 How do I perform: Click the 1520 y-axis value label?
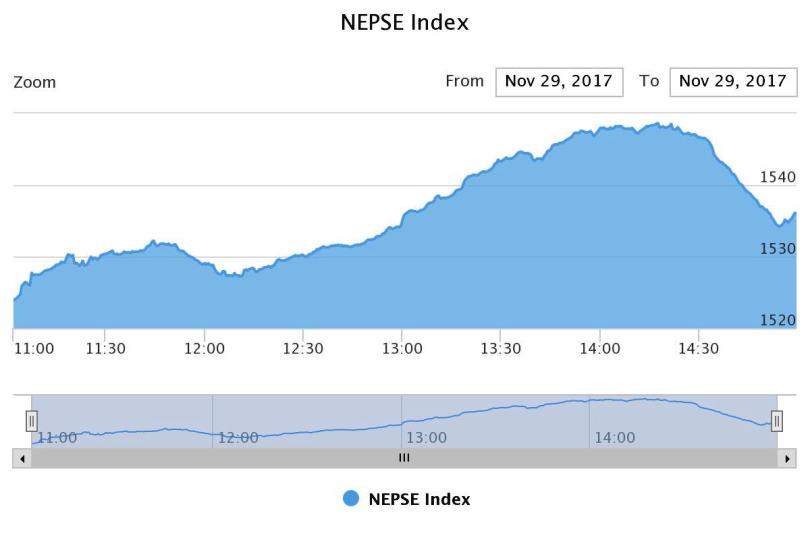point(777,321)
